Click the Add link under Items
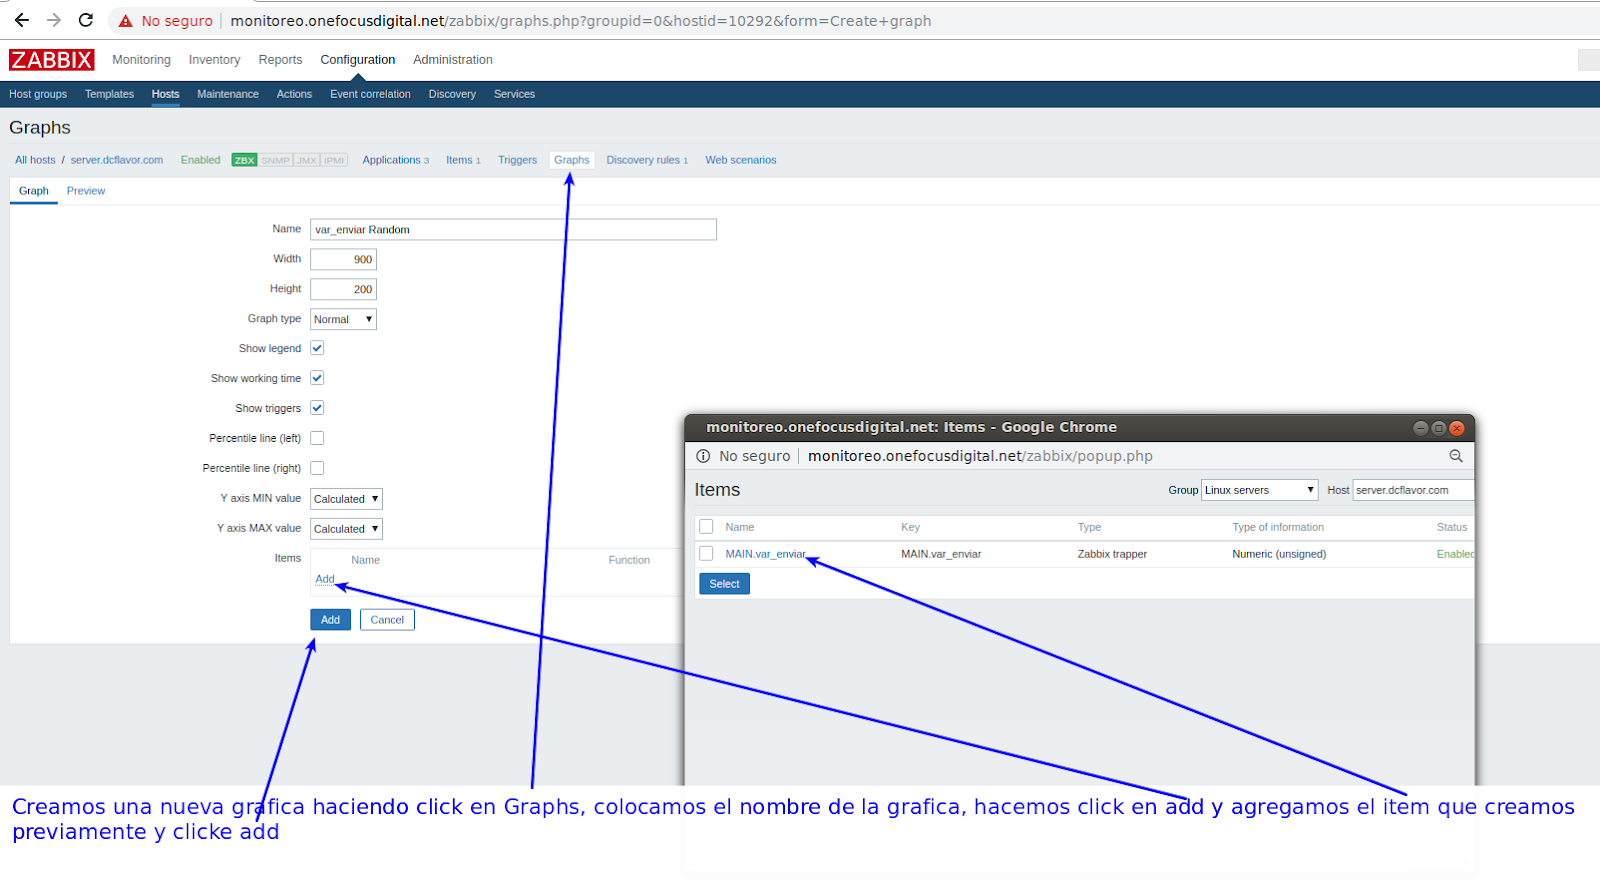This screenshot has height=880, width=1600. point(325,579)
